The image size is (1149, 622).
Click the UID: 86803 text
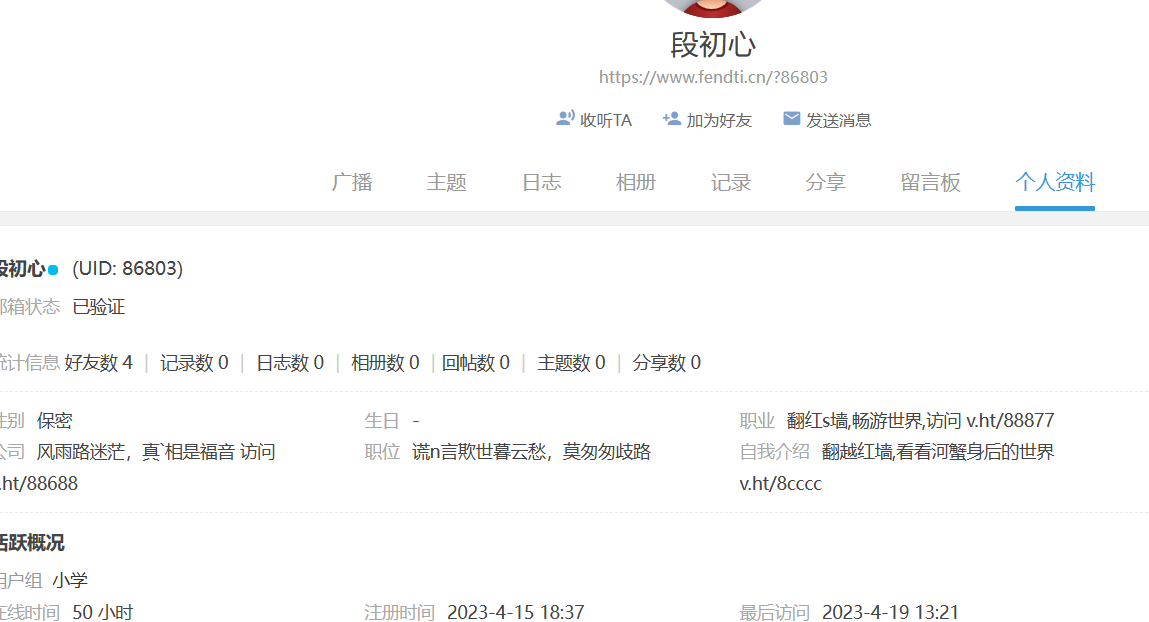(x=128, y=269)
